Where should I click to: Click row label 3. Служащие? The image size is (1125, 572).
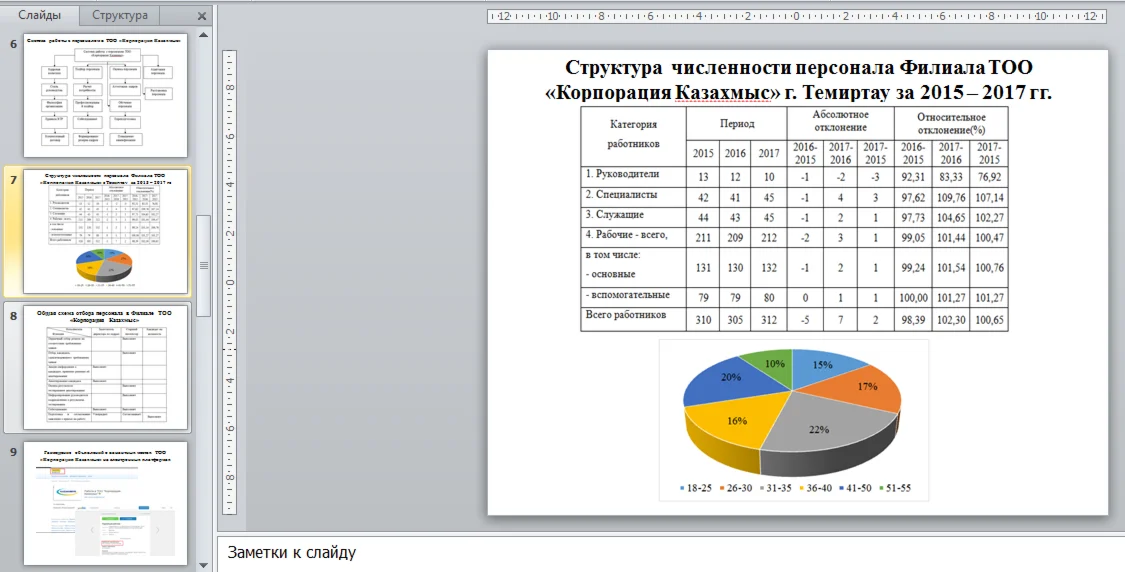point(614,215)
